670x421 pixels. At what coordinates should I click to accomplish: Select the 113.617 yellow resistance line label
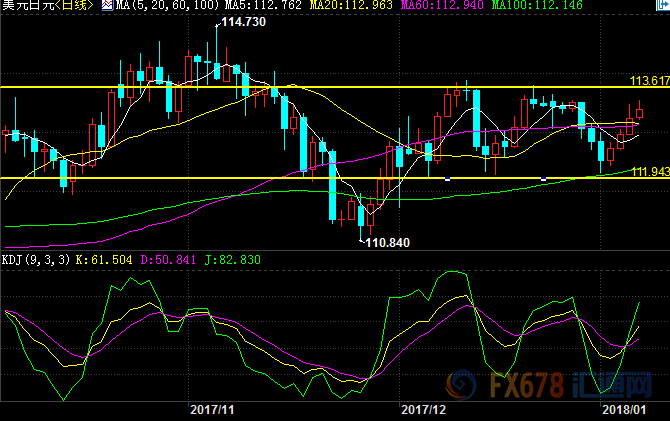tap(649, 80)
